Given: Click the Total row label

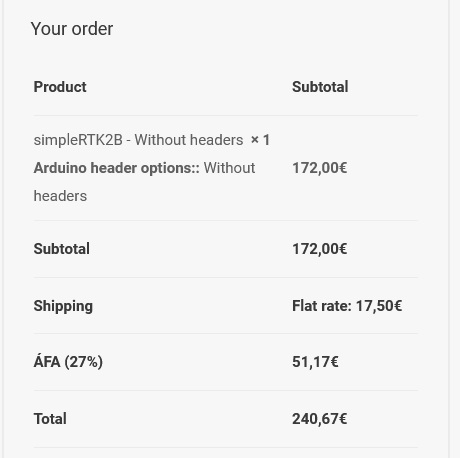Looking at the screenshot, I should coord(50,419).
